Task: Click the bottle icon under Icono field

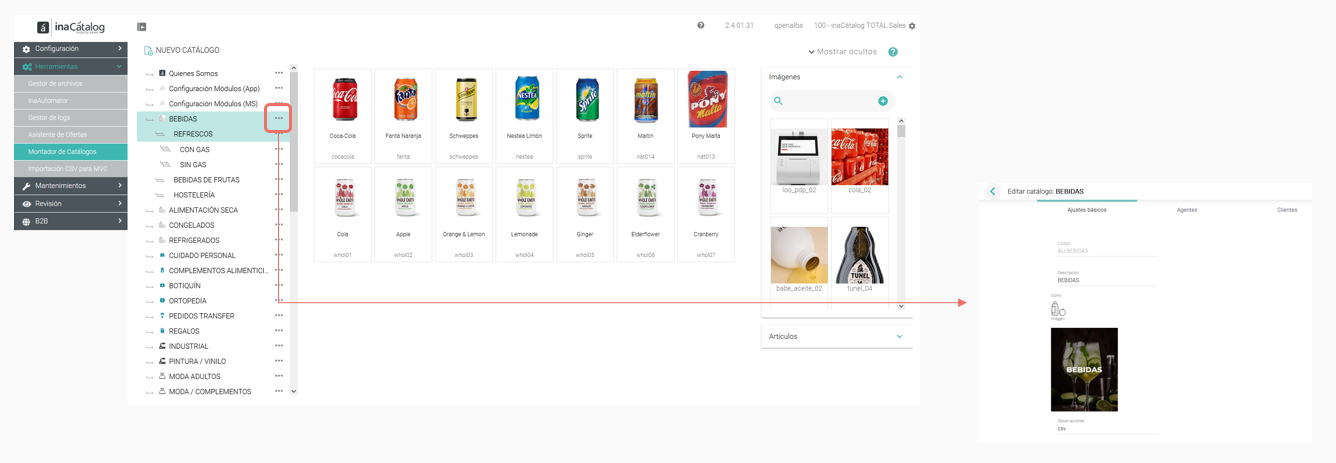Action: click(1058, 310)
